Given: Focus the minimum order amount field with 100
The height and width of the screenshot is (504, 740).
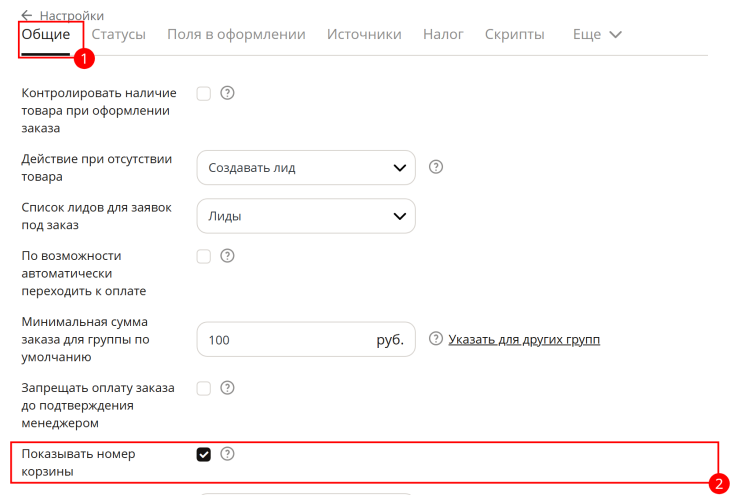Looking at the screenshot, I should (x=306, y=339).
